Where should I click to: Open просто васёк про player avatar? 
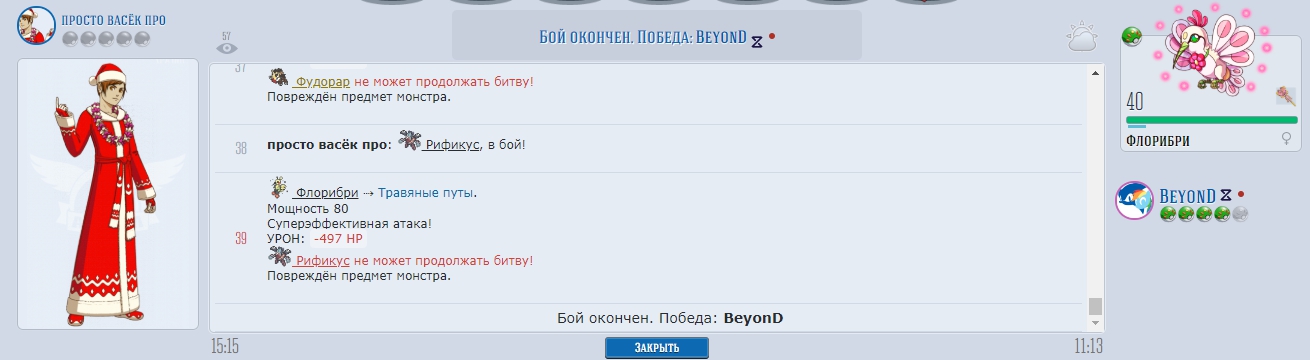point(36,25)
